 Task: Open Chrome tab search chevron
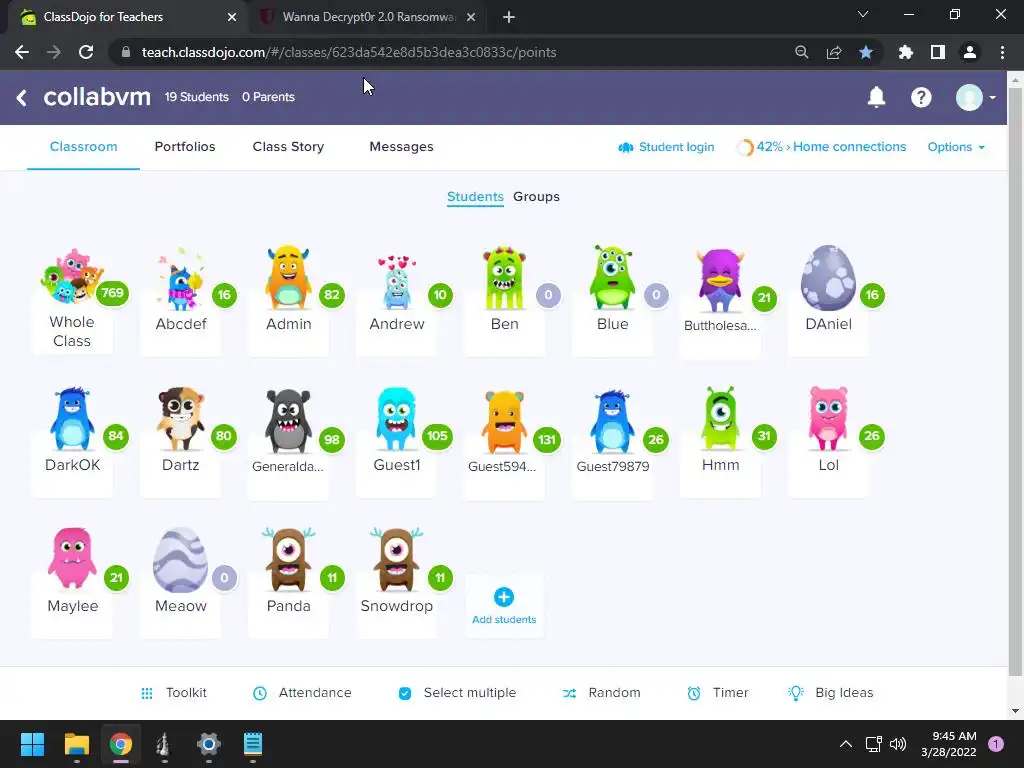[x=863, y=14]
